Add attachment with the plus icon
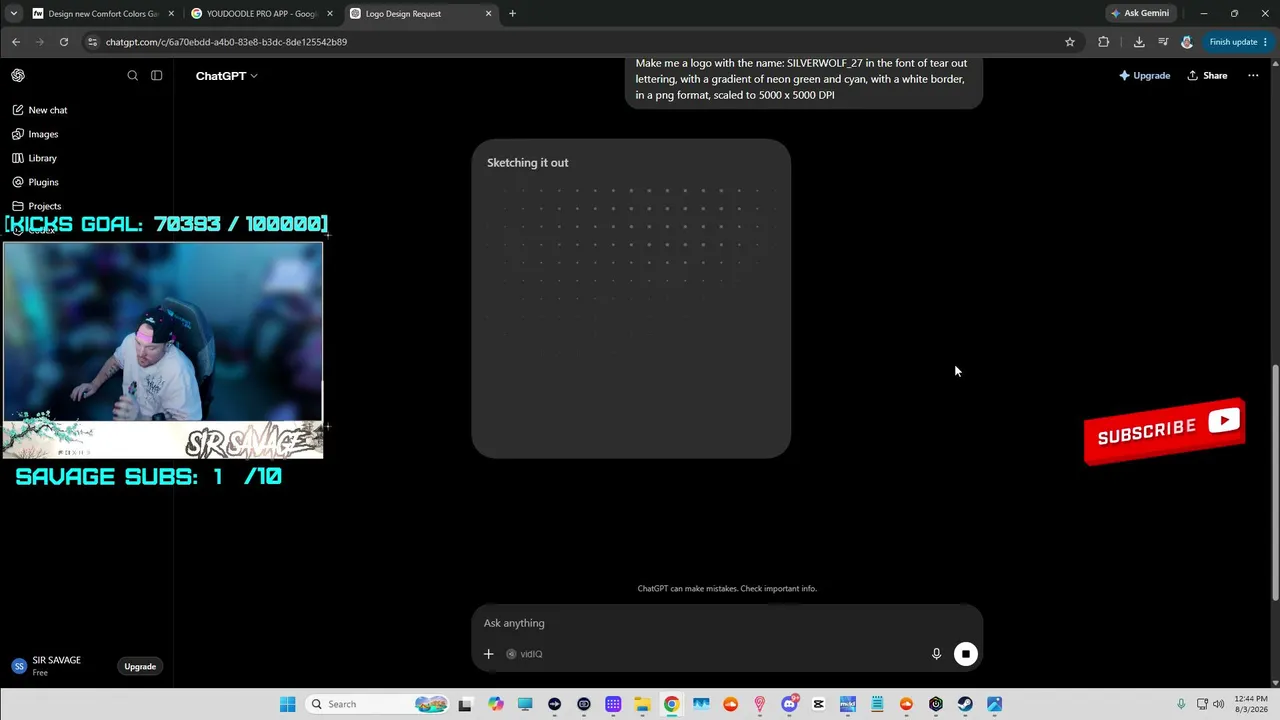The image size is (1280, 720). [x=489, y=654]
